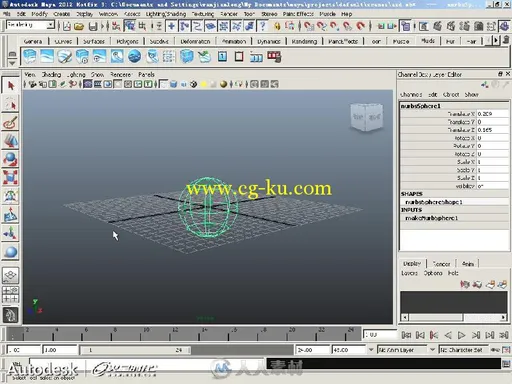Image resolution: width=512 pixels, height=384 pixels.
Task: Open the shelf menu arrow at left
Action: coord(12,63)
